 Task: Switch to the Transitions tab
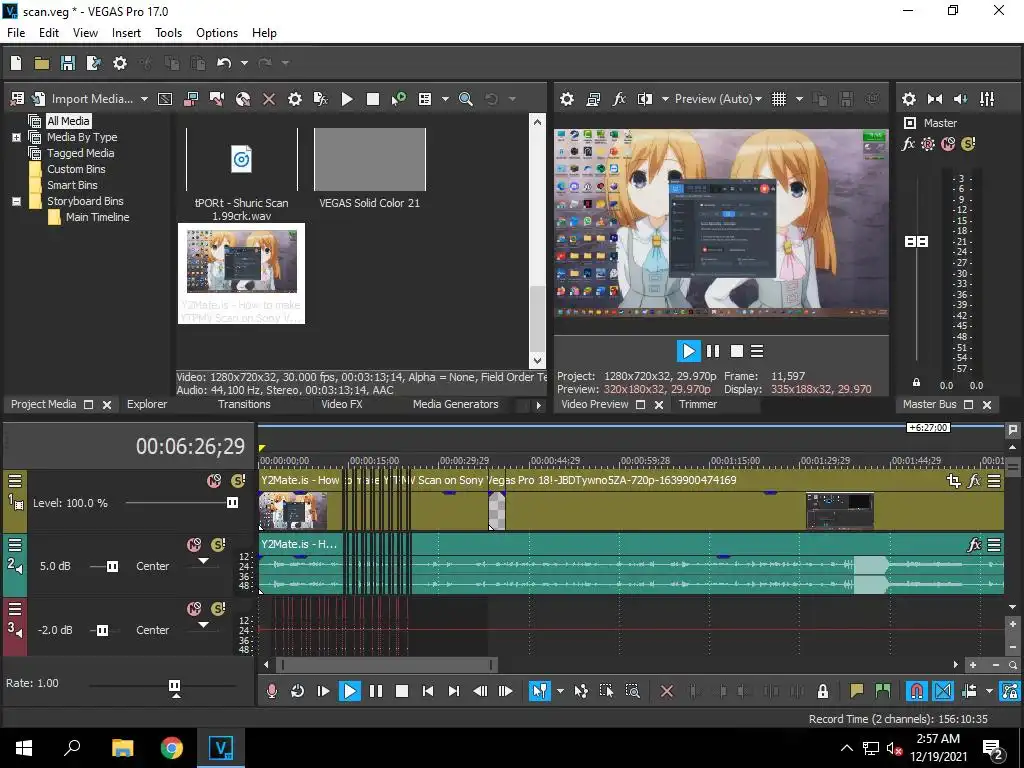(244, 404)
